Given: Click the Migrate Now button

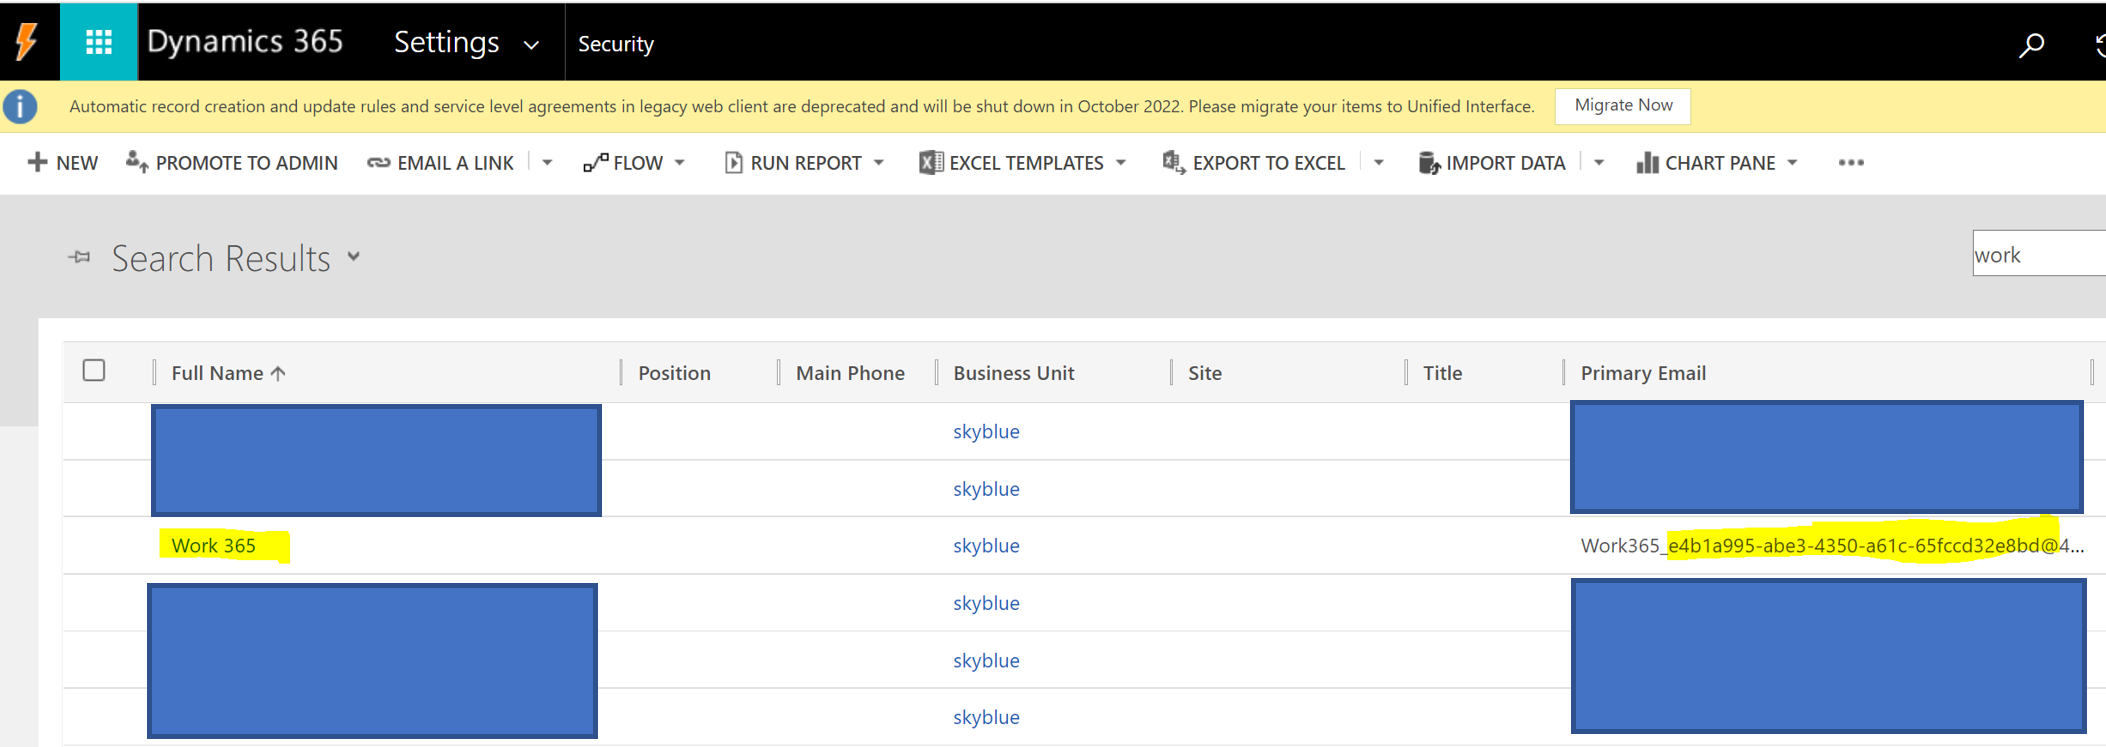Looking at the screenshot, I should click(x=1623, y=106).
